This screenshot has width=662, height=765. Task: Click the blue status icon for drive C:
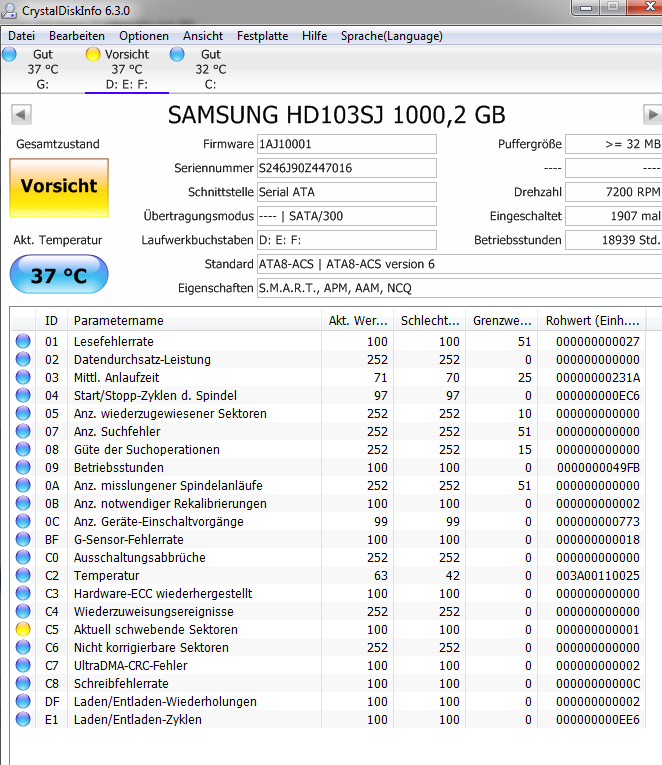pos(177,54)
